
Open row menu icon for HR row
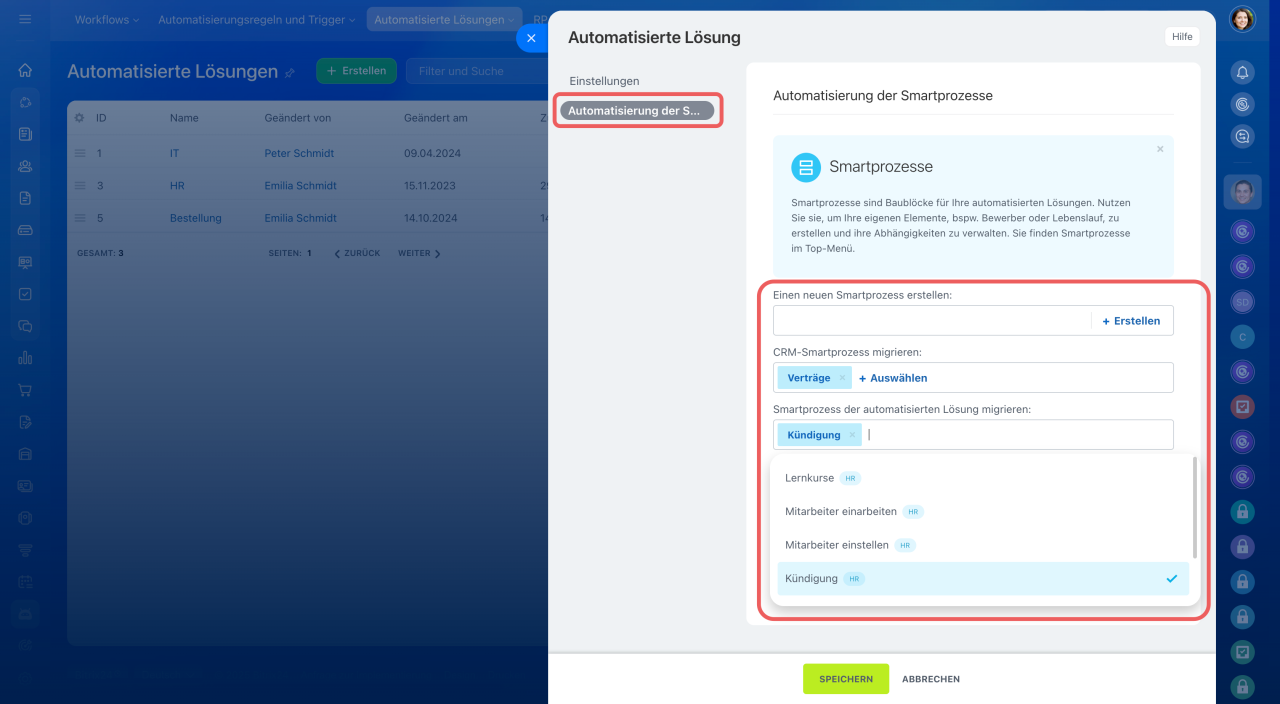click(80, 185)
